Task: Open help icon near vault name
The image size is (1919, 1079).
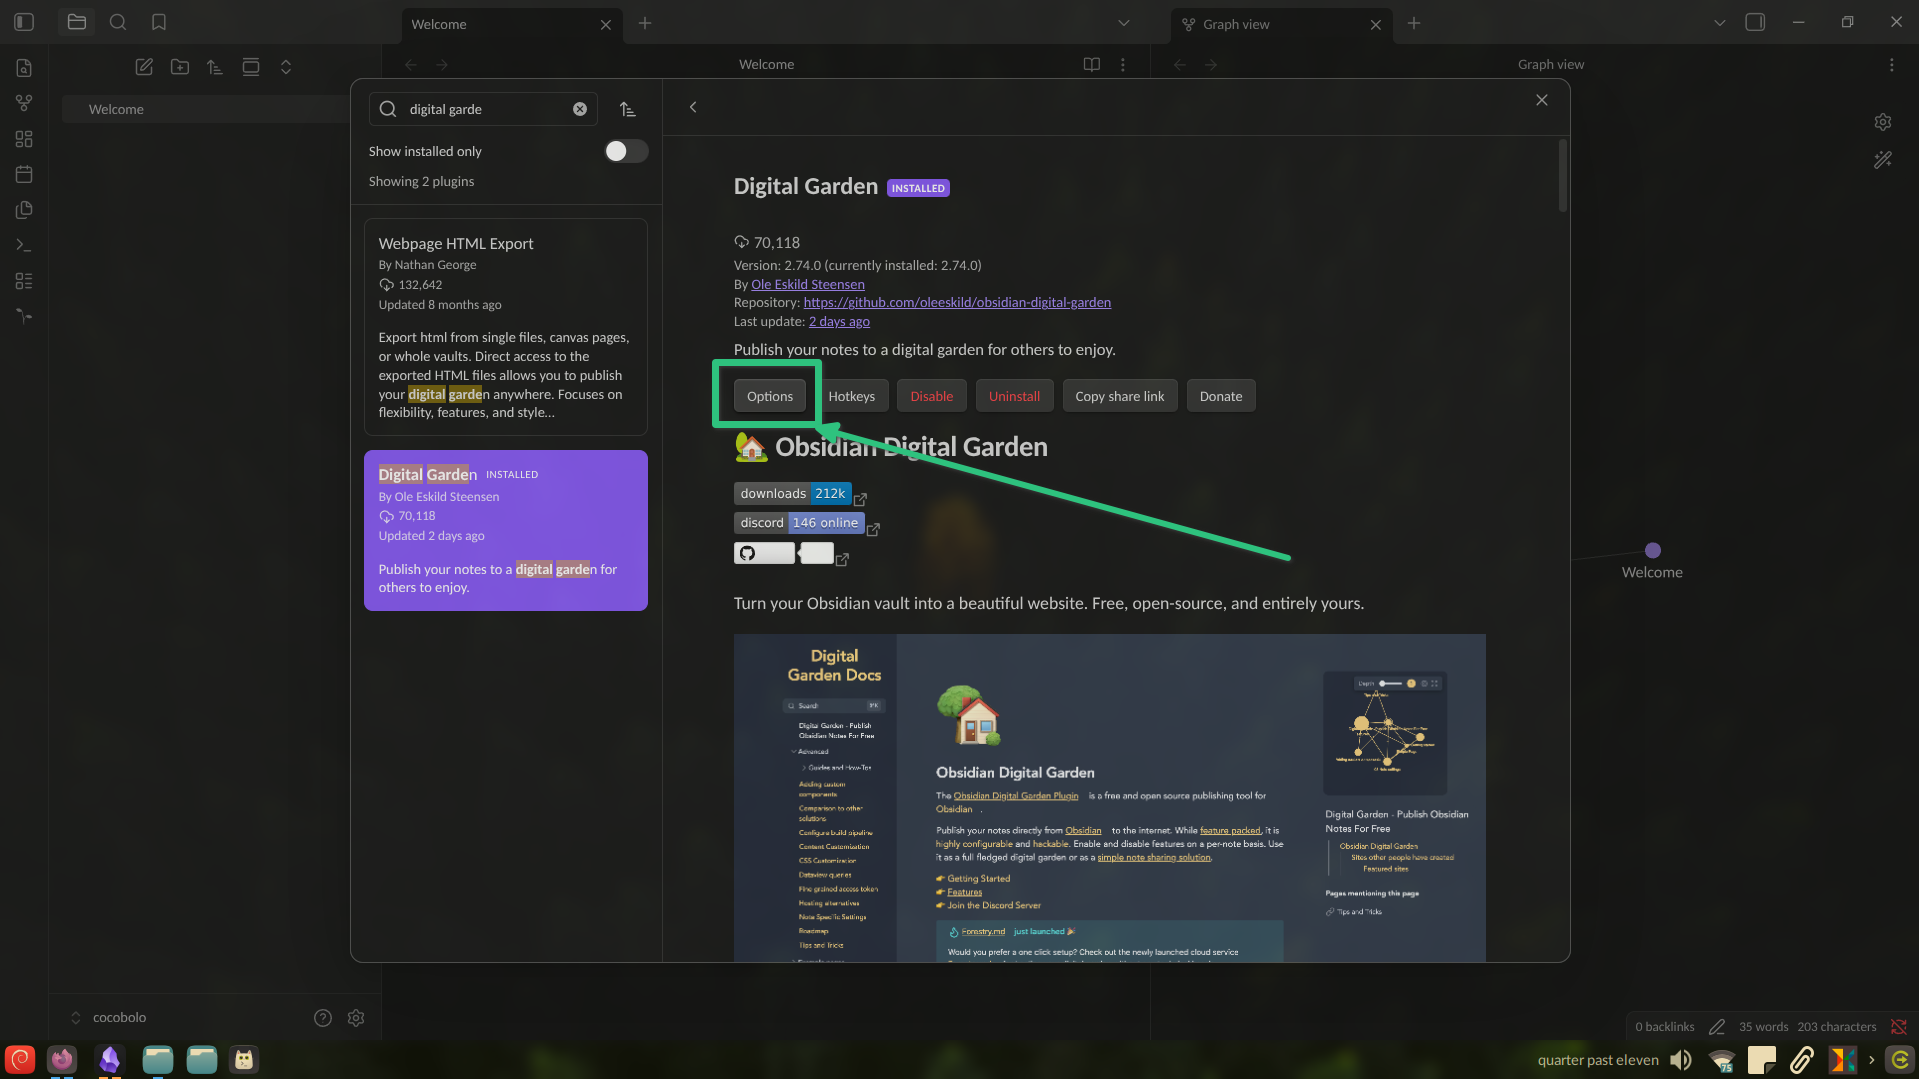Action: [322, 1017]
